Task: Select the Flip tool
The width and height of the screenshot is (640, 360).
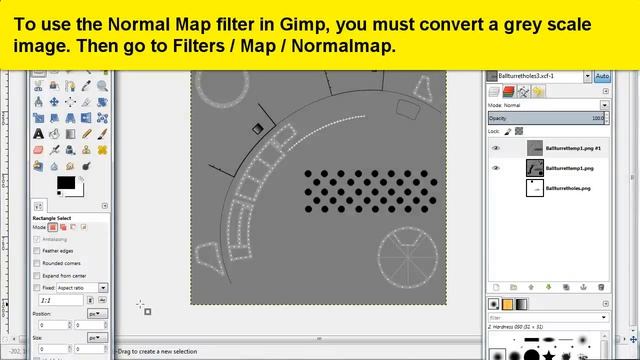Action: click(x=86, y=118)
